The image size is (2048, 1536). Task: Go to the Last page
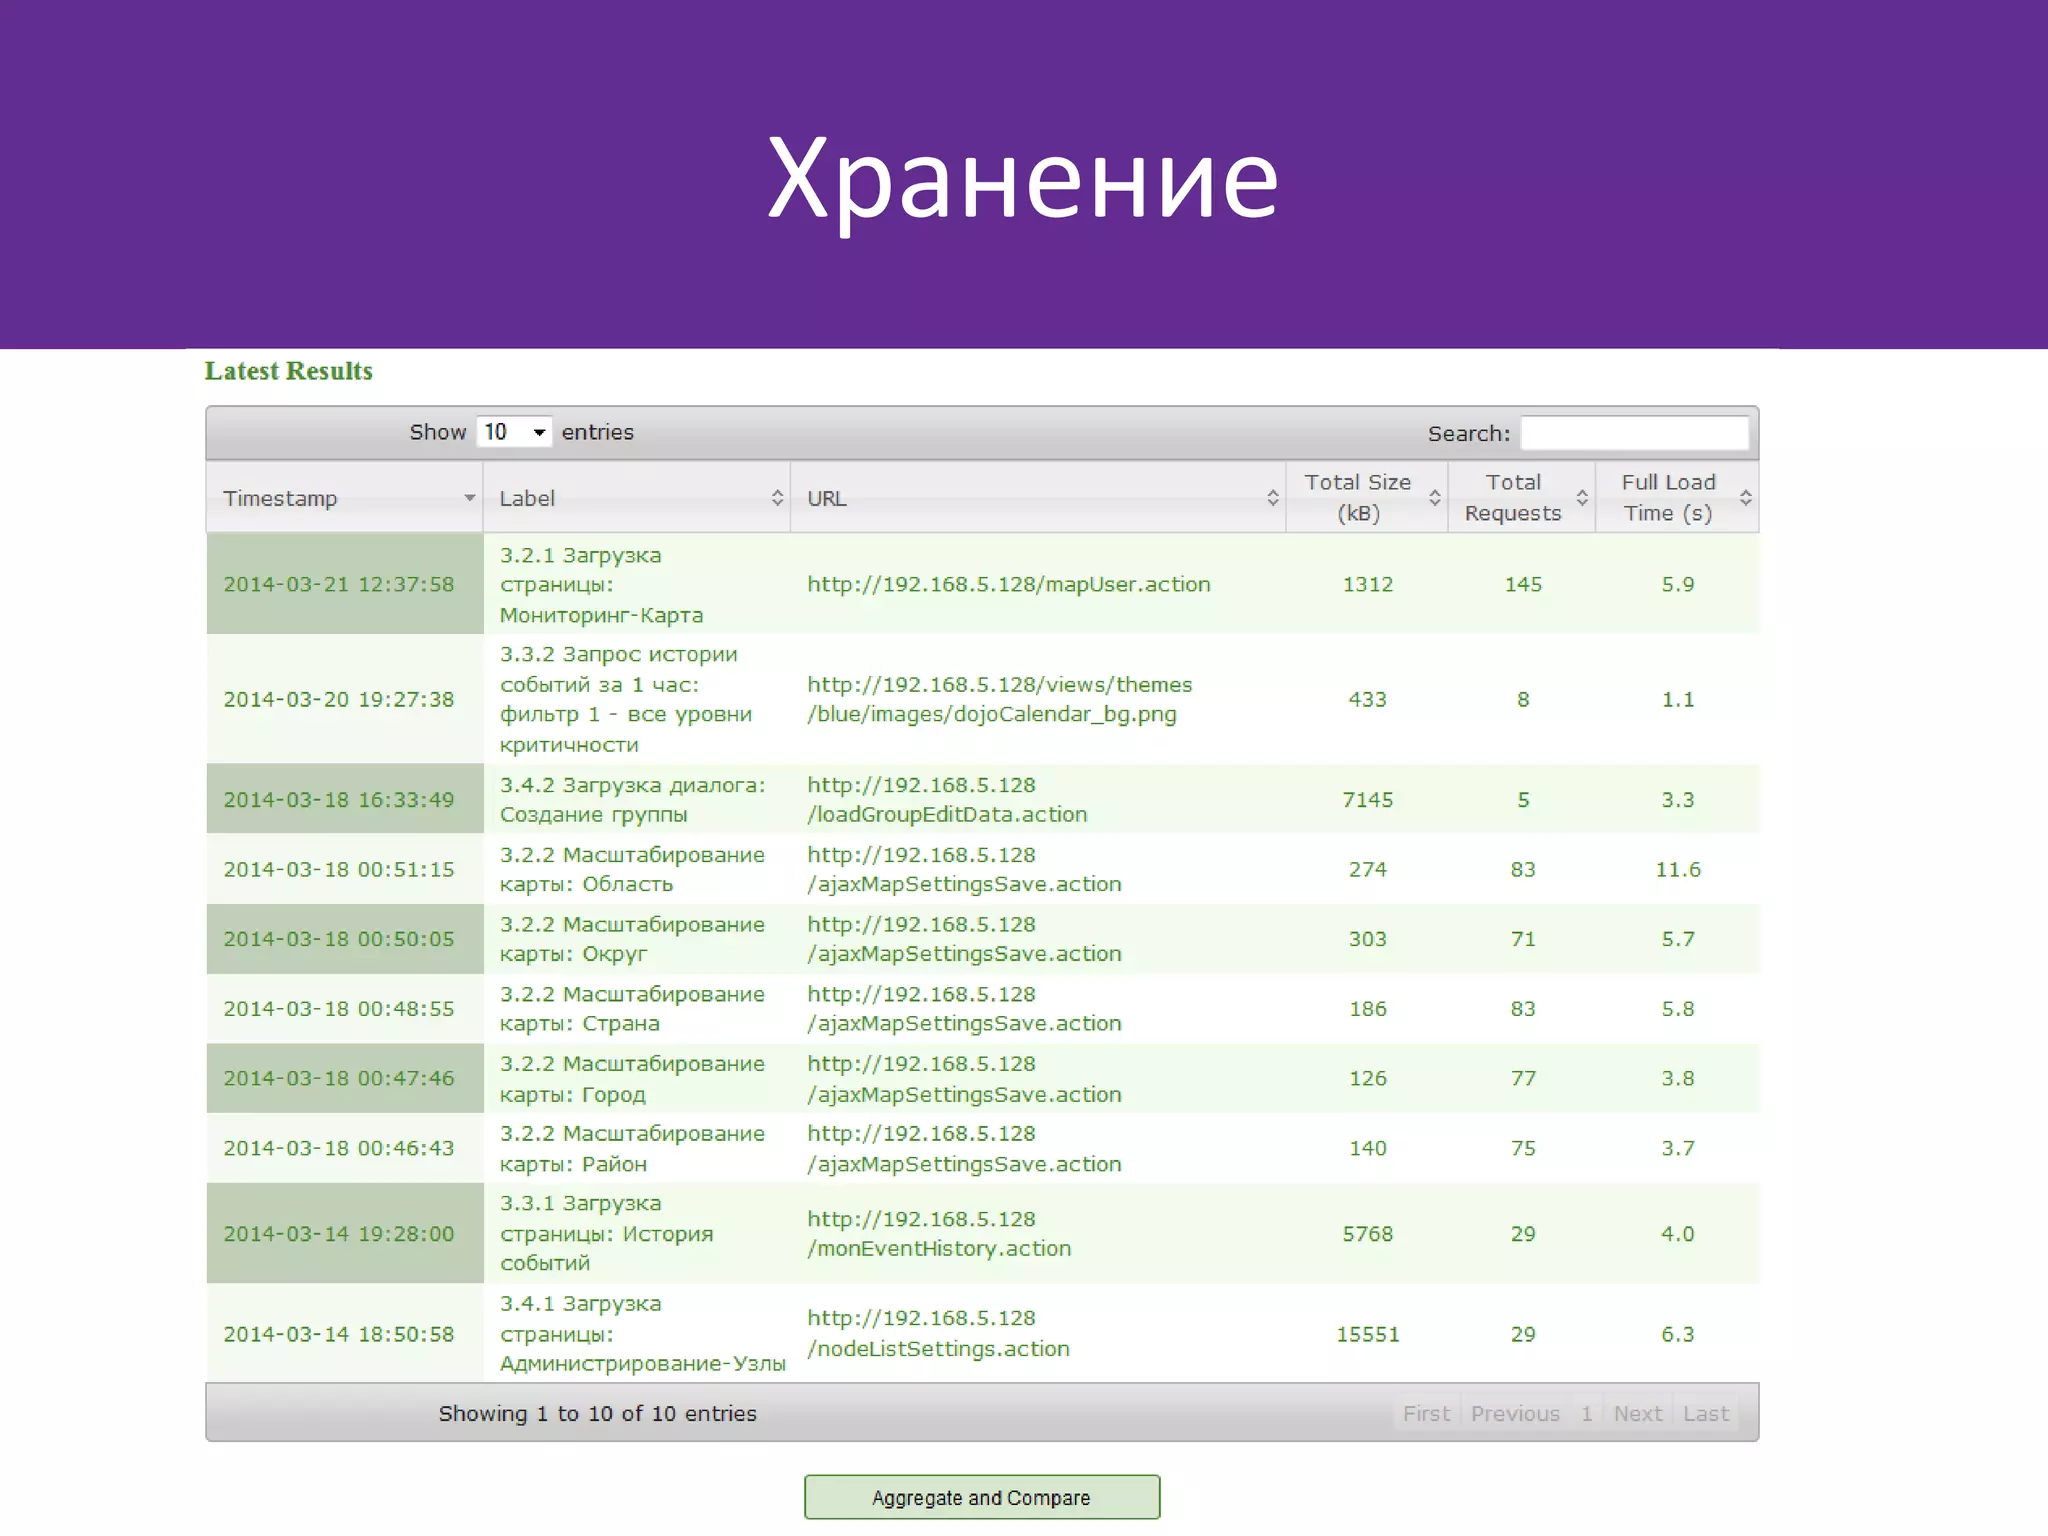click(1706, 1413)
